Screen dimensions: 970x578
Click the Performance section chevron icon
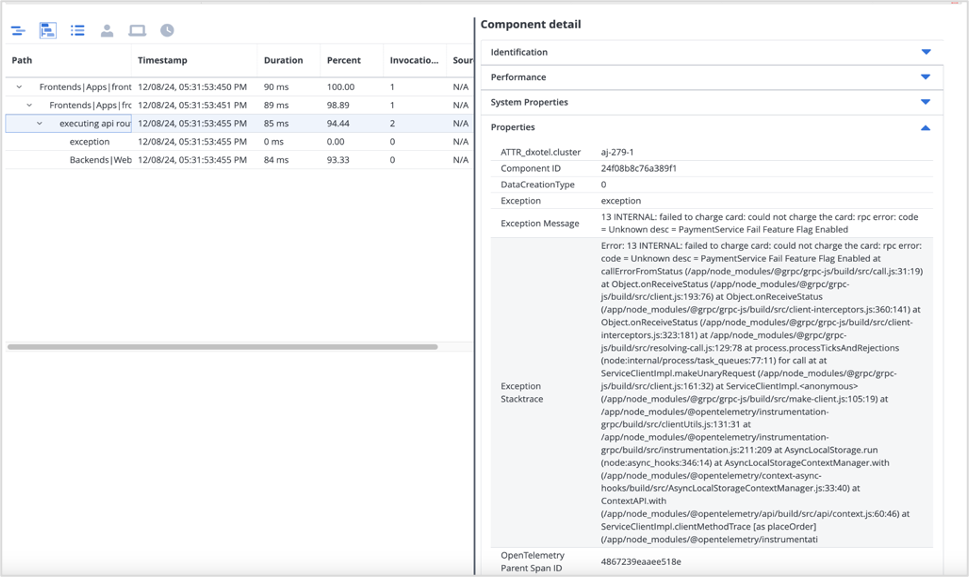pos(925,78)
